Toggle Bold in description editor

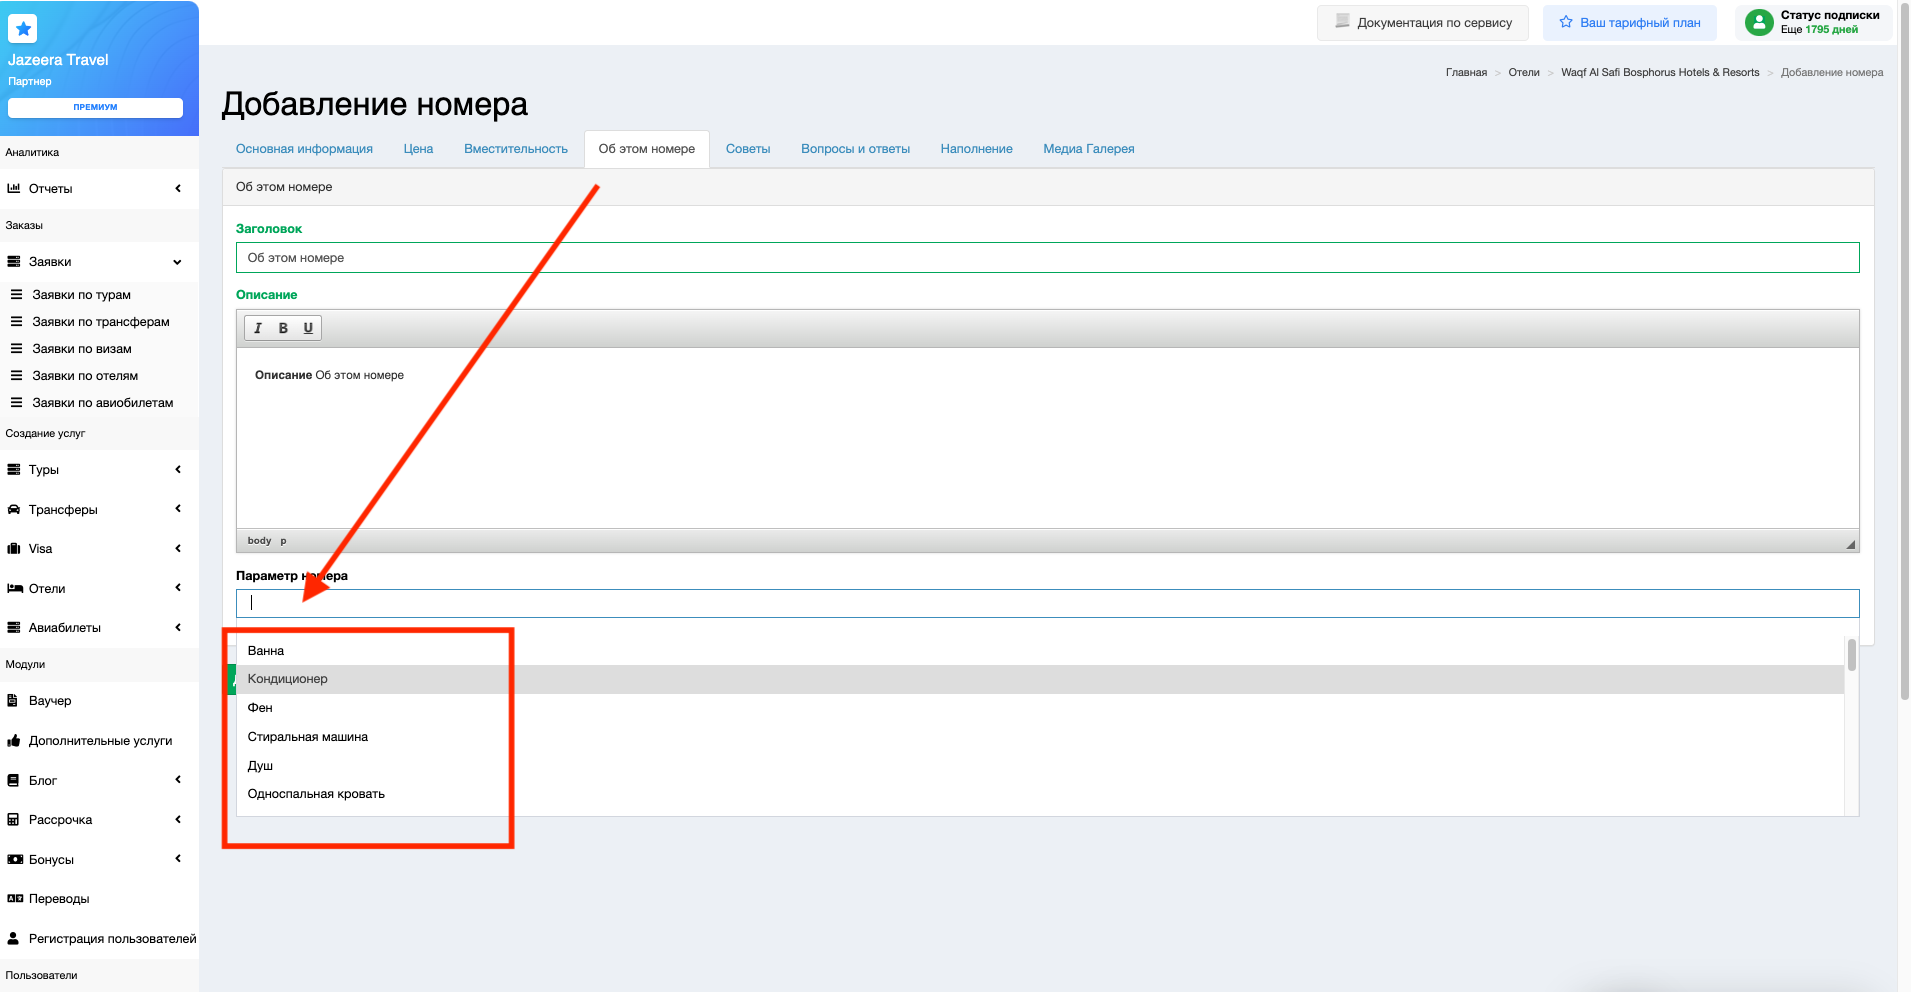click(283, 328)
